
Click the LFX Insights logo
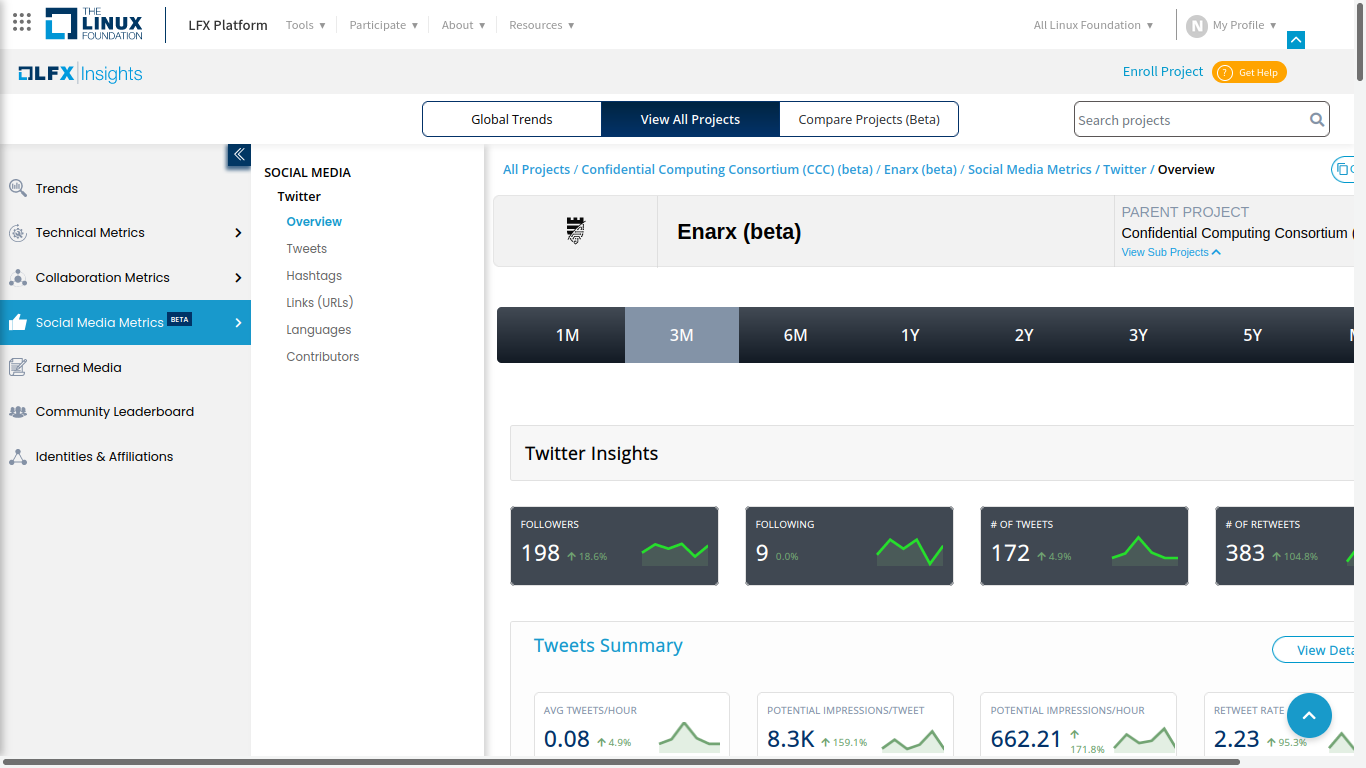click(80, 73)
